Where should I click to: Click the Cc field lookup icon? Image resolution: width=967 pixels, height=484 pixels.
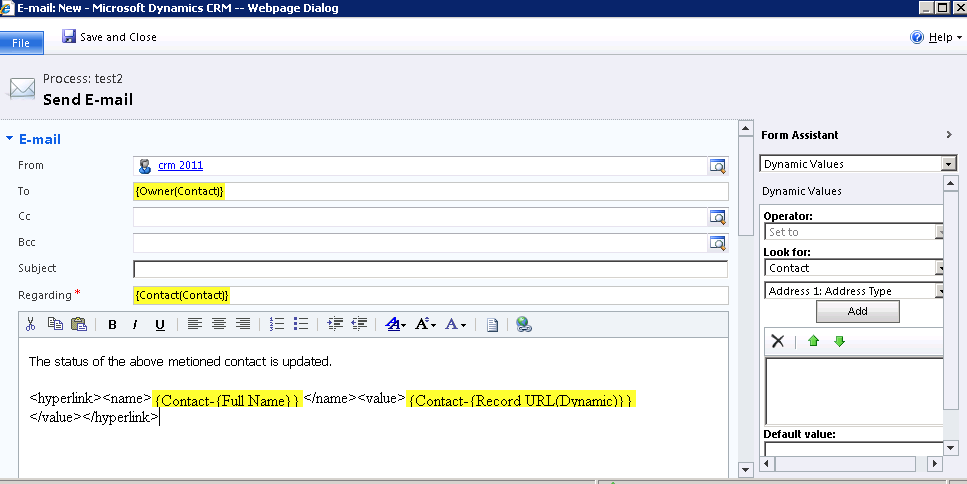click(717, 216)
